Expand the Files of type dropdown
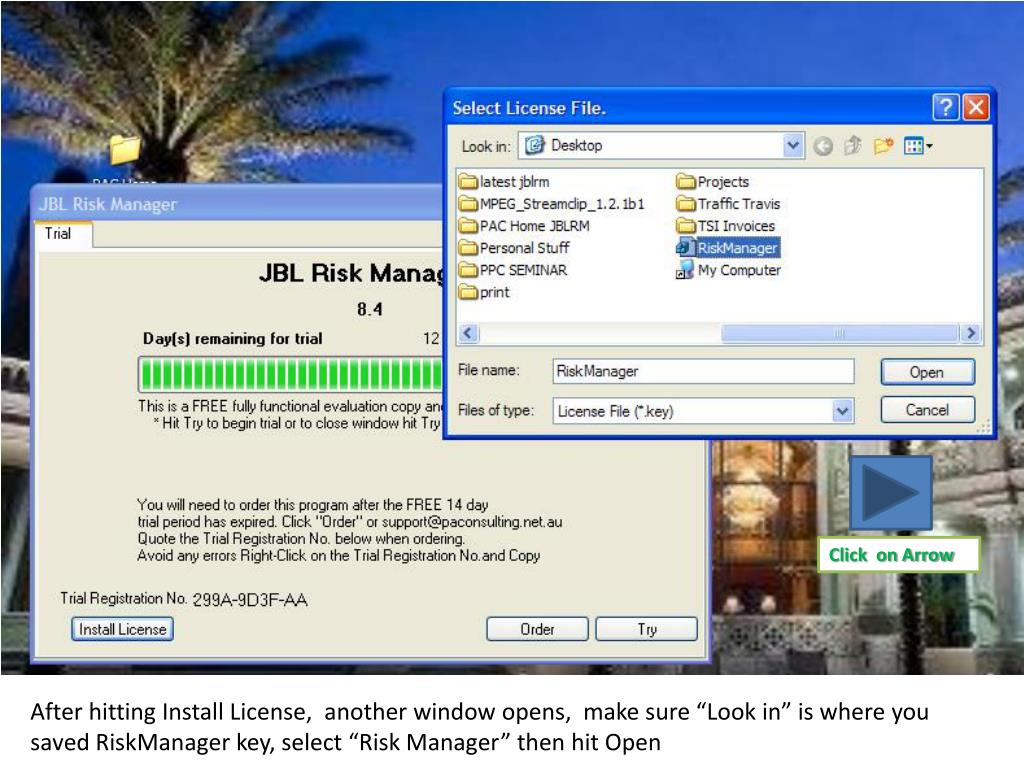Image resolution: width=1024 pixels, height=768 pixels. [842, 411]
